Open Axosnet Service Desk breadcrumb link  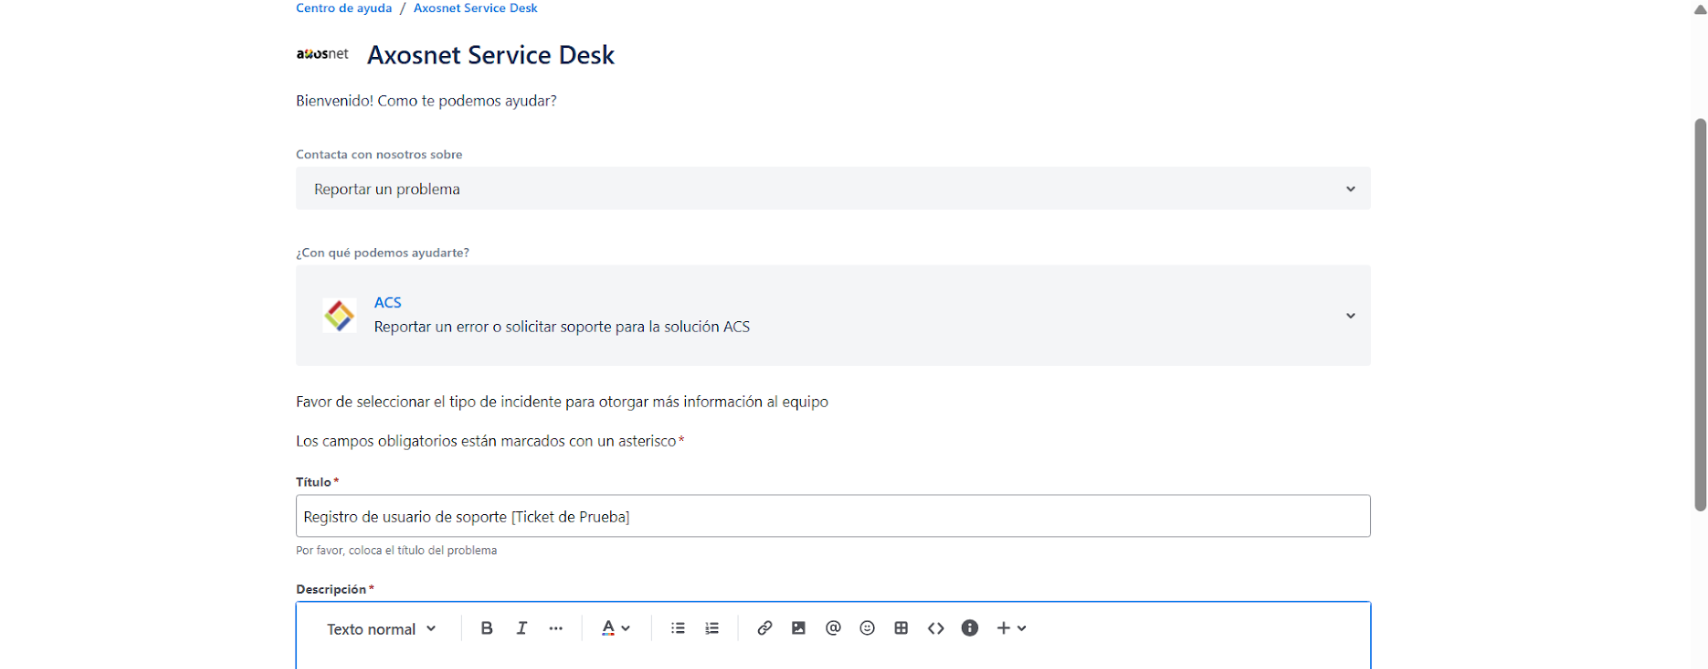click(x=475, y=8)
